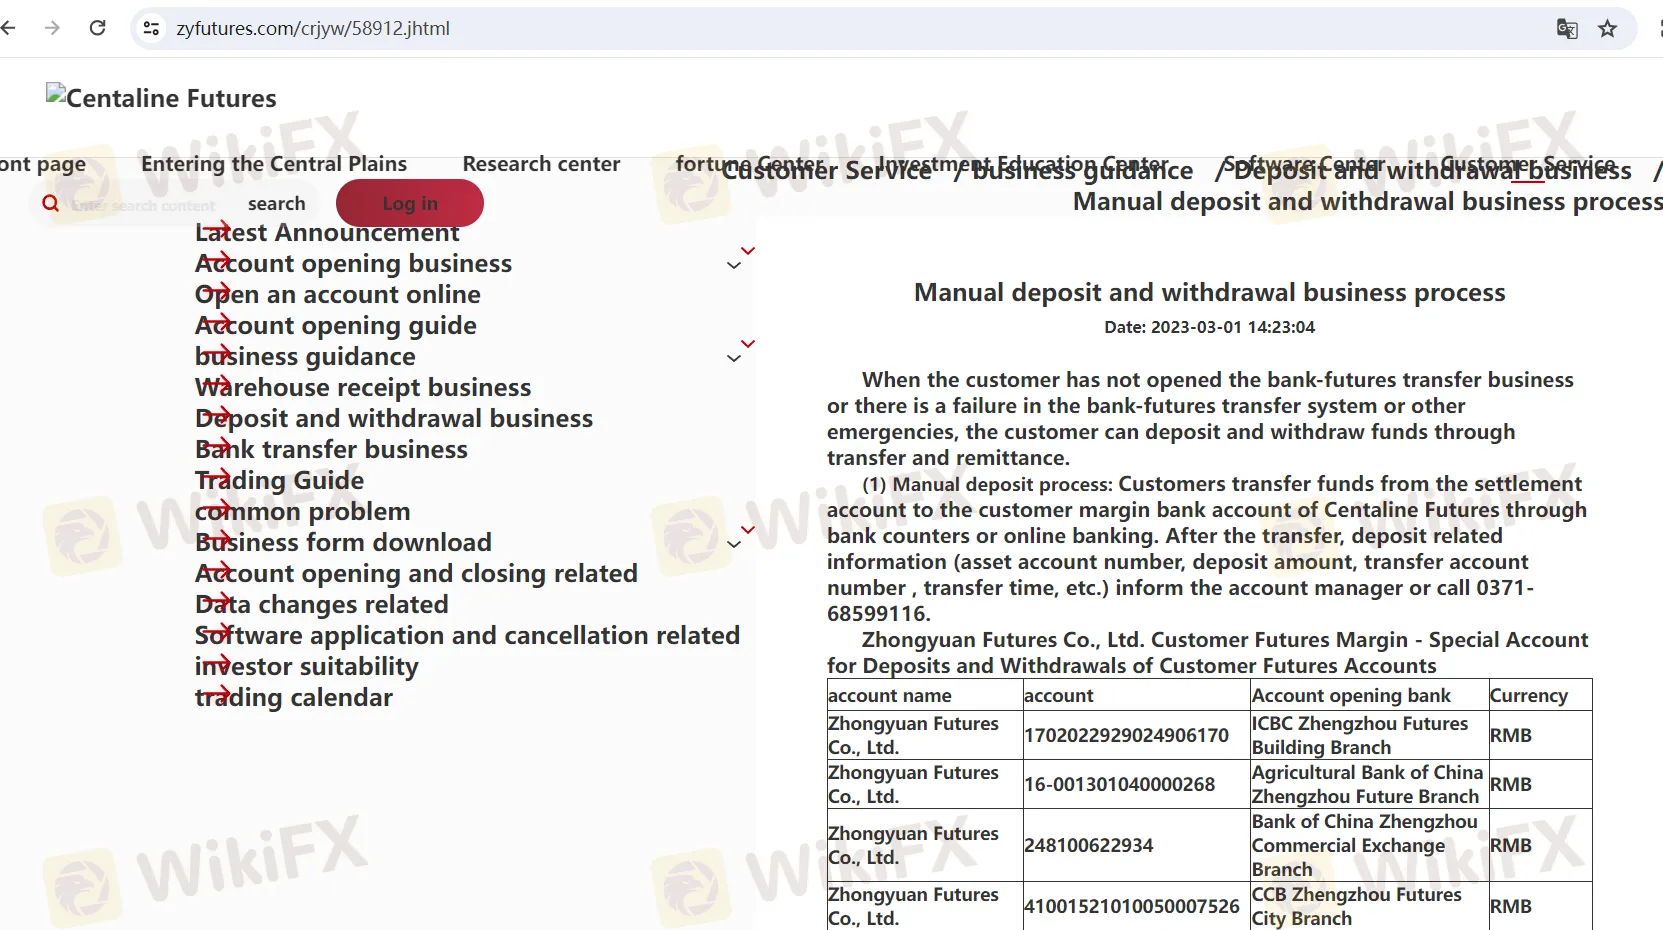Open the 'Entering the Central Plains' menu
This screenshot has height=930, width=1663.
pos(274,163)
